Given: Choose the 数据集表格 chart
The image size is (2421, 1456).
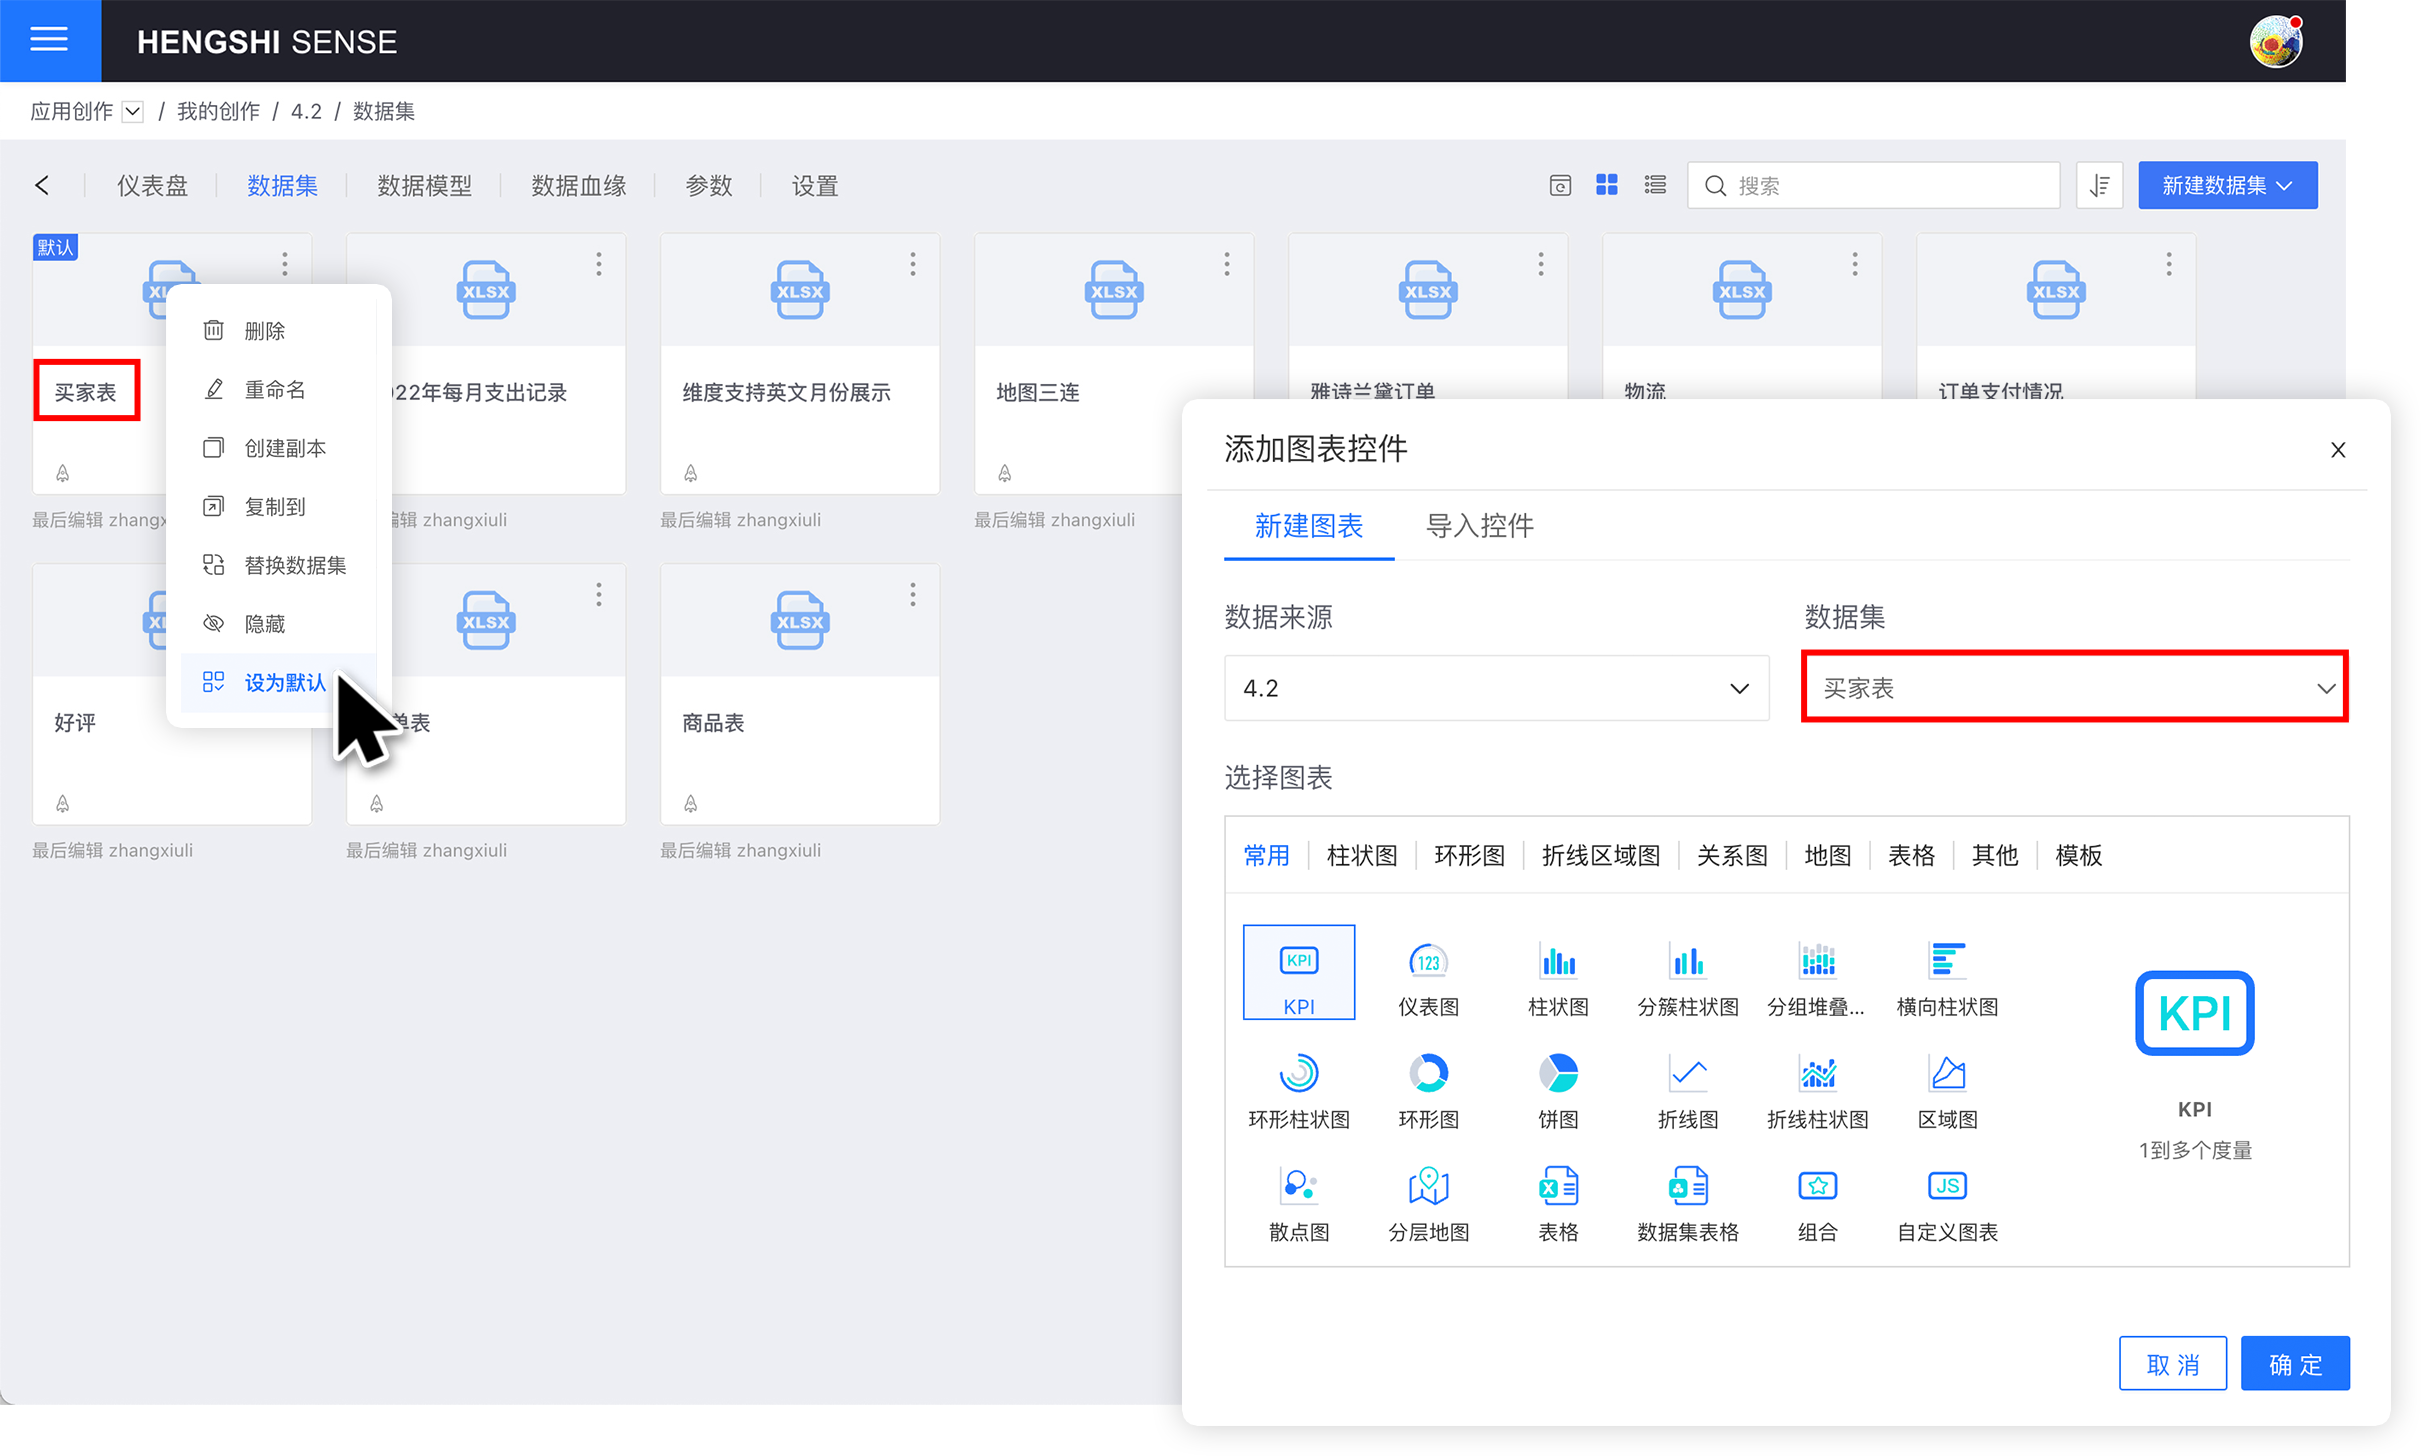Looking at the screenshot, I should click(1687, 1204).
